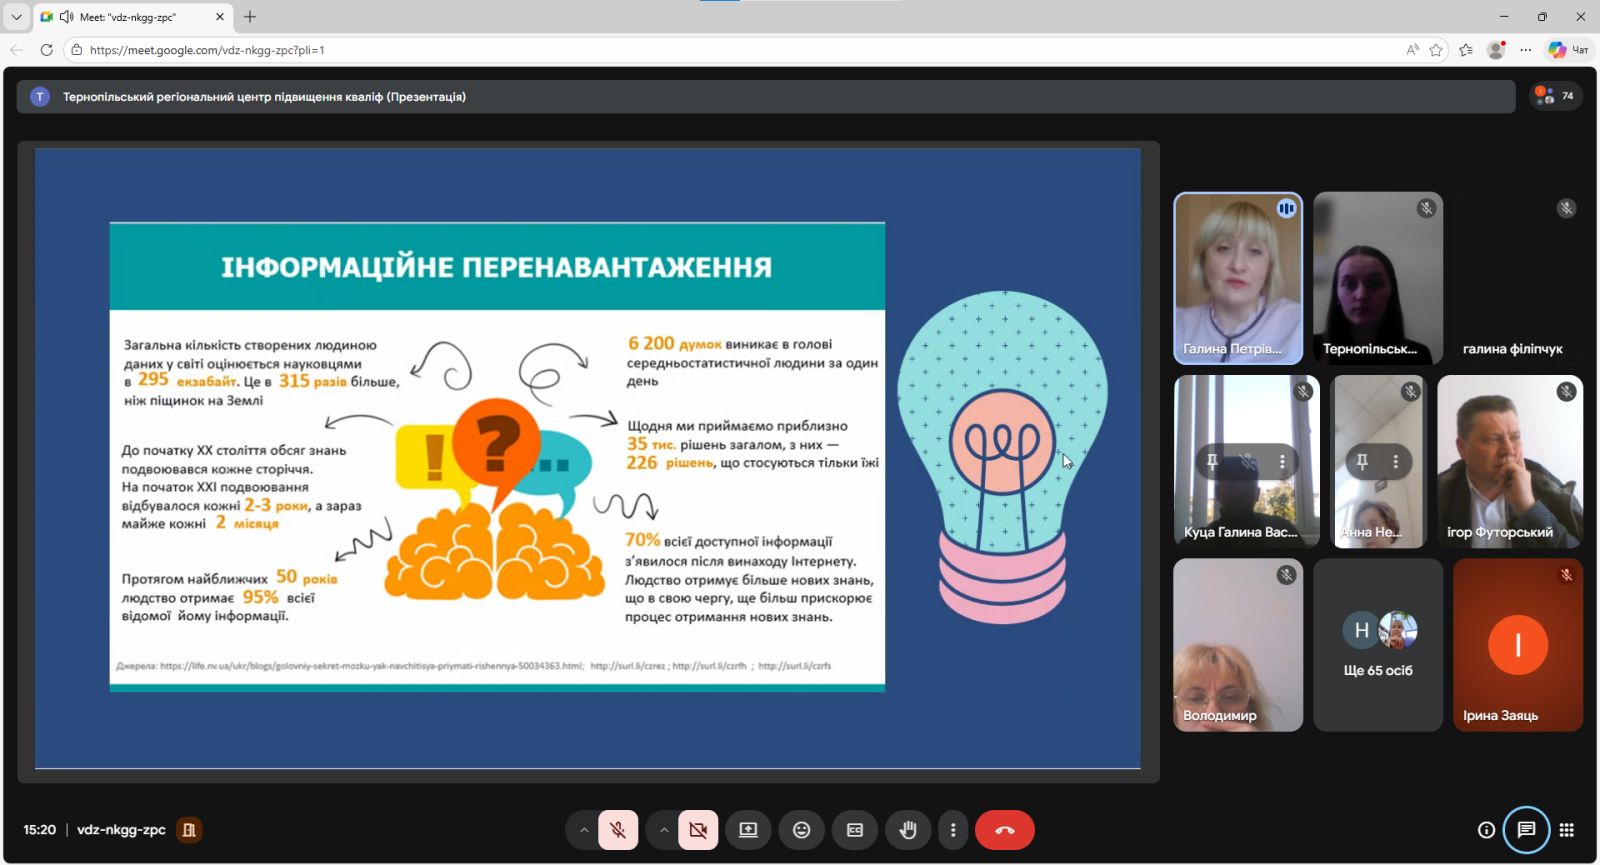Expand the audio settings chevron beside the microphone

click(584, 830)
